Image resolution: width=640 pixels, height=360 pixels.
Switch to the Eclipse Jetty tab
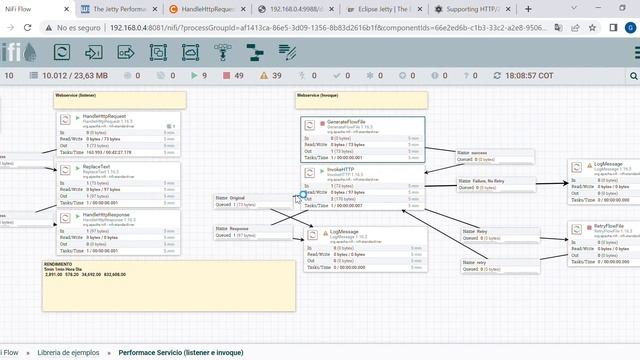point(384,9)
